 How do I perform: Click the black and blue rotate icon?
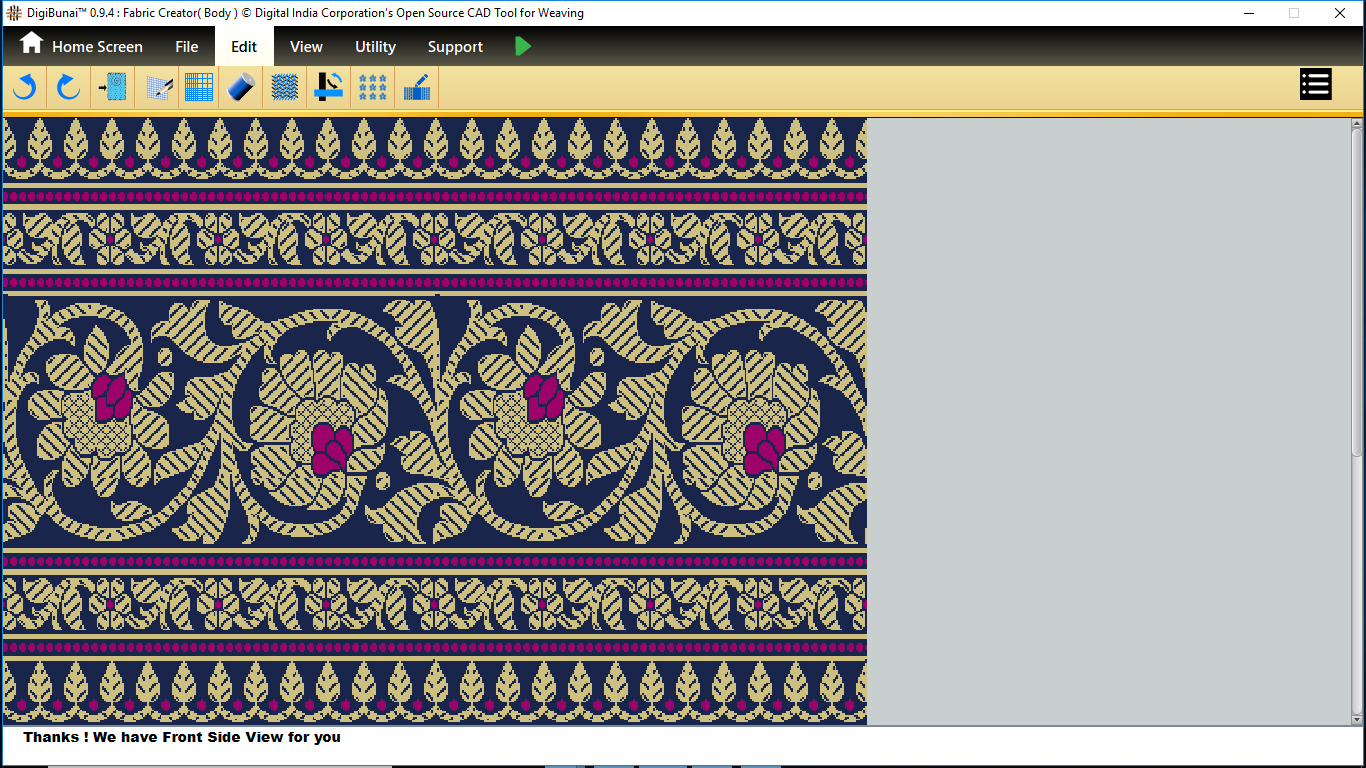[328, 87]
